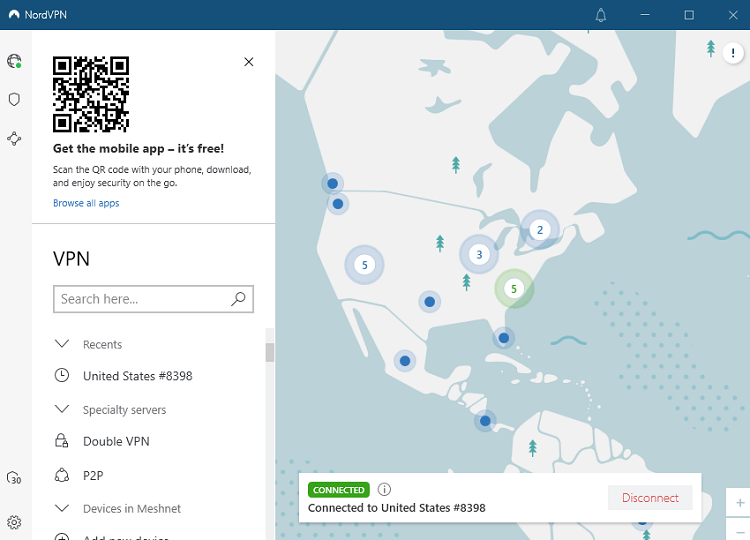Open Settings gear icon
This screenshot has height=540, width=750.
(14, 522)
